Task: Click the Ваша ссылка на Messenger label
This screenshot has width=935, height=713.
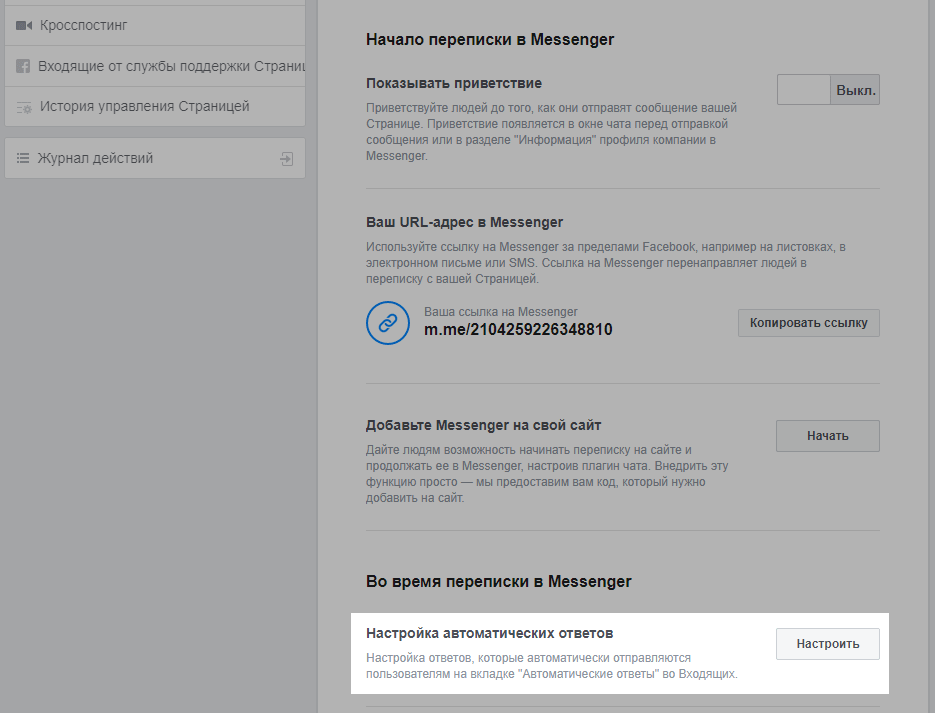Action: coord(500,312)
